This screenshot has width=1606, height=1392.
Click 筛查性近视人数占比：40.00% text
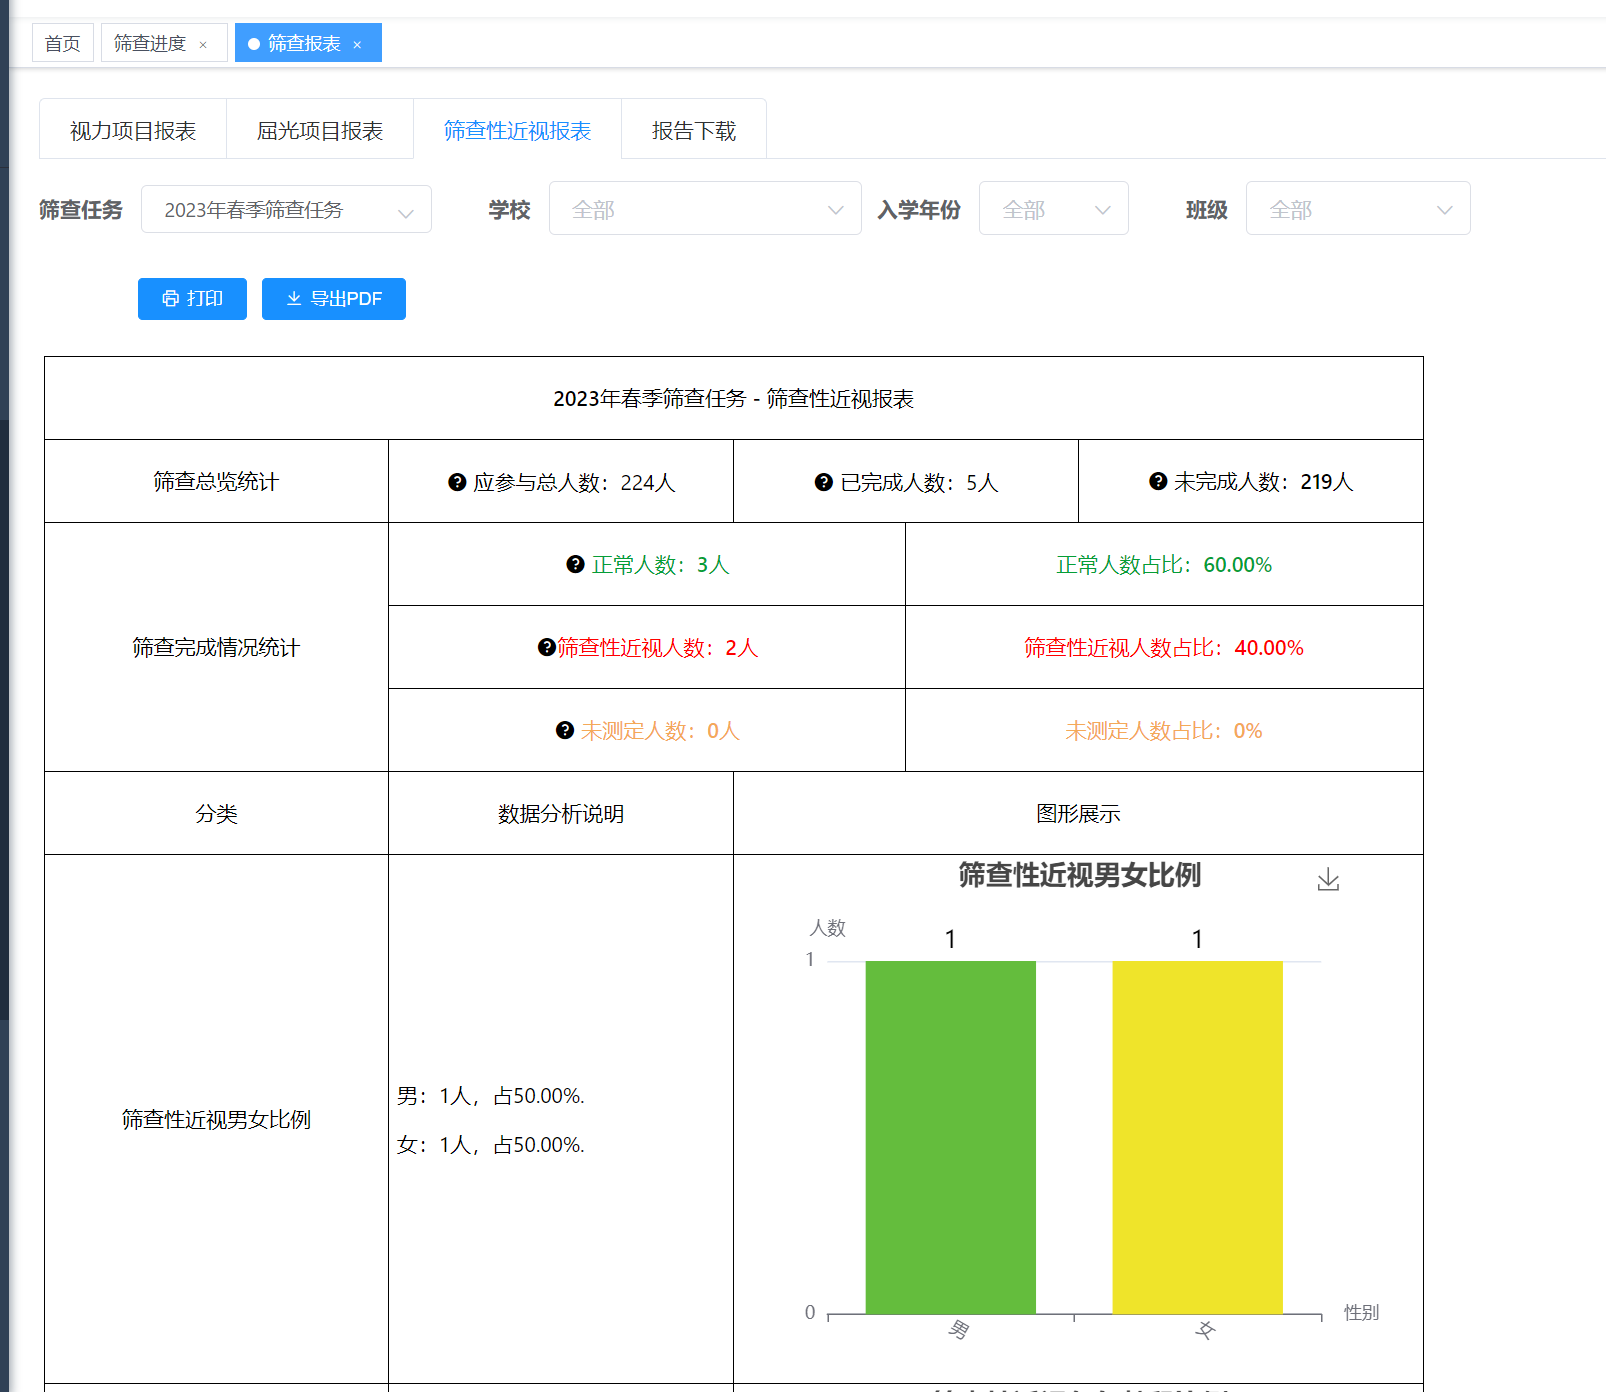click(x=1164, y=647)
